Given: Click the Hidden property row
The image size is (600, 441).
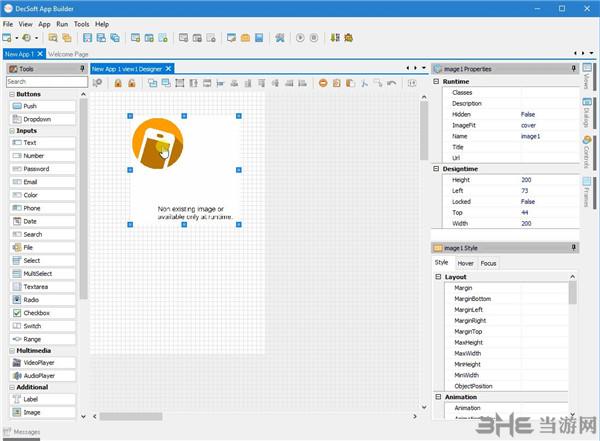Looking at the screenshot, I should pyautogui.click(x=511, y=114).
